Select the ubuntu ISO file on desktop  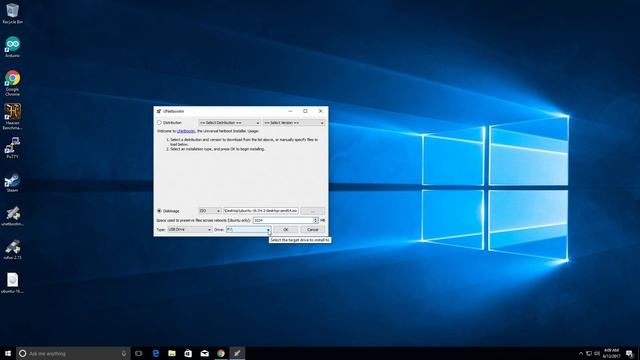tap(12, 283)
